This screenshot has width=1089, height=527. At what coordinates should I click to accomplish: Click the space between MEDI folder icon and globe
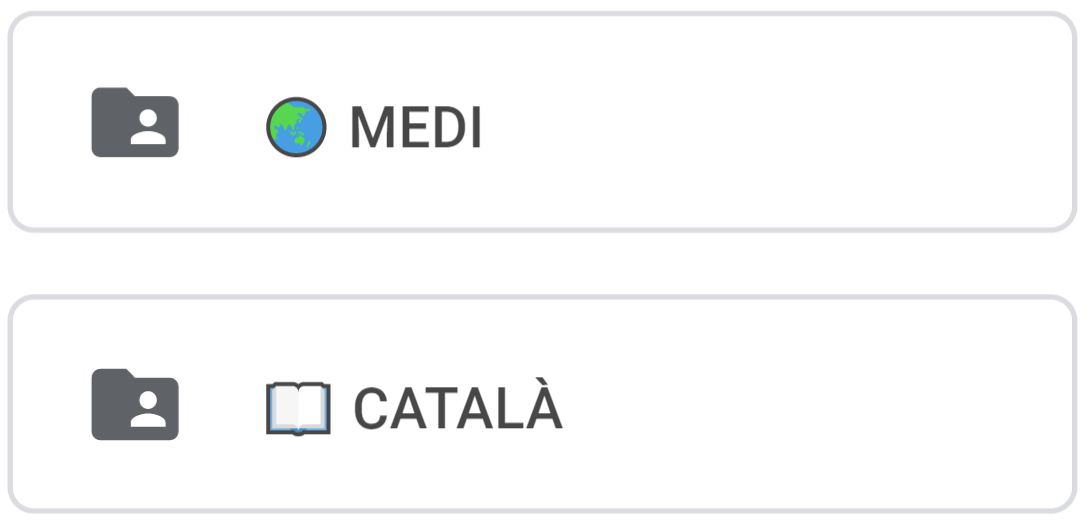tap(222, 125)
